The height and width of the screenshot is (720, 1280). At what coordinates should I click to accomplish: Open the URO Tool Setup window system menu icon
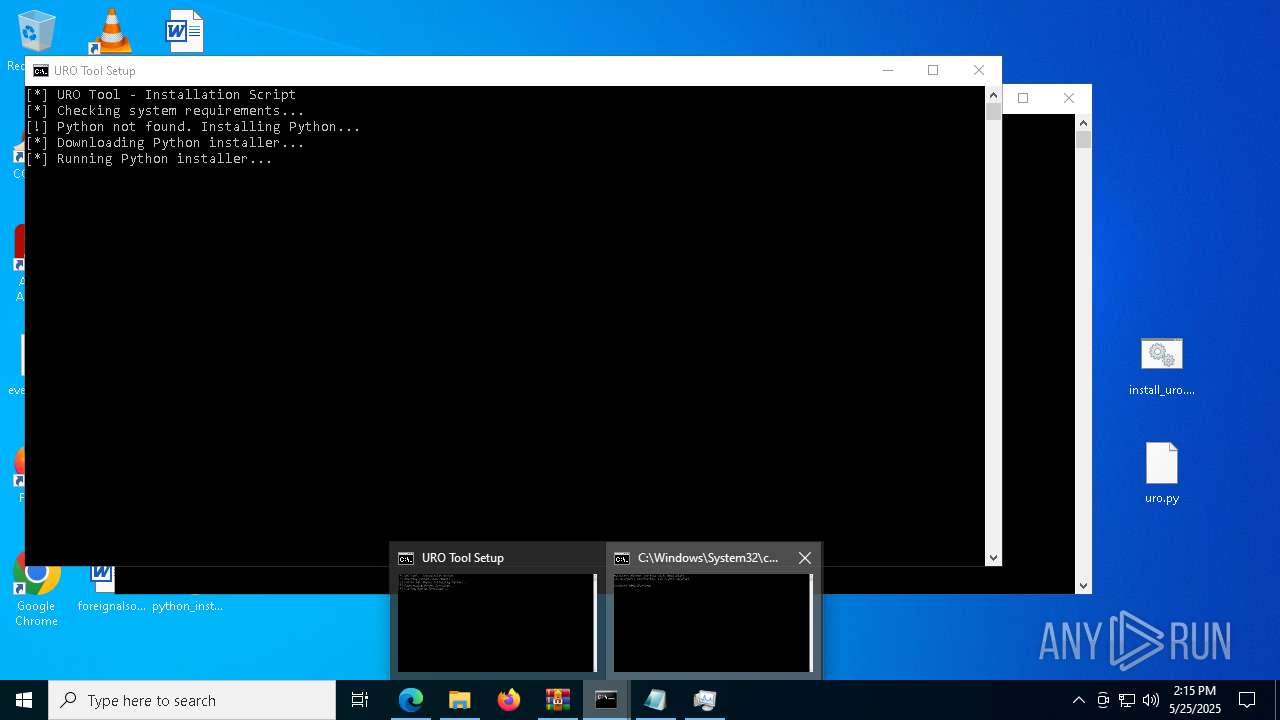[x=41, y=71]
